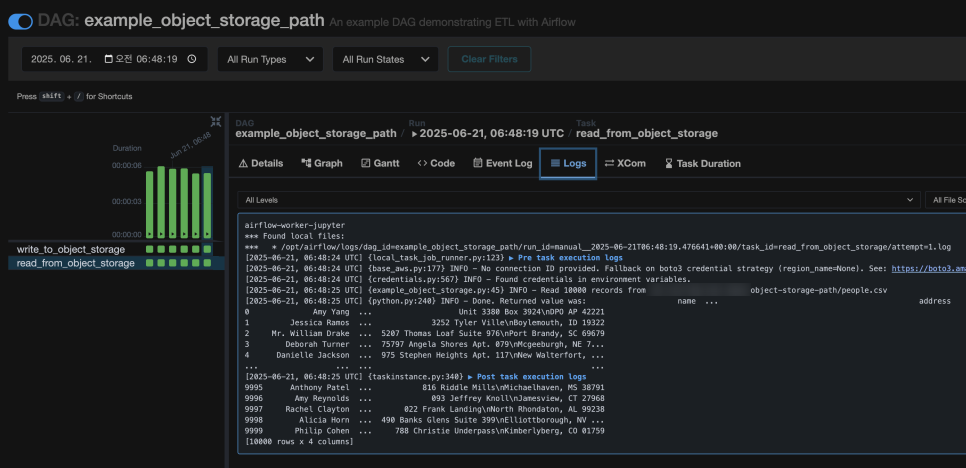Viewport: 966px width, 468px height.
Task: Click first task square in write_to_object_storage row
Action: click(149, 249)
